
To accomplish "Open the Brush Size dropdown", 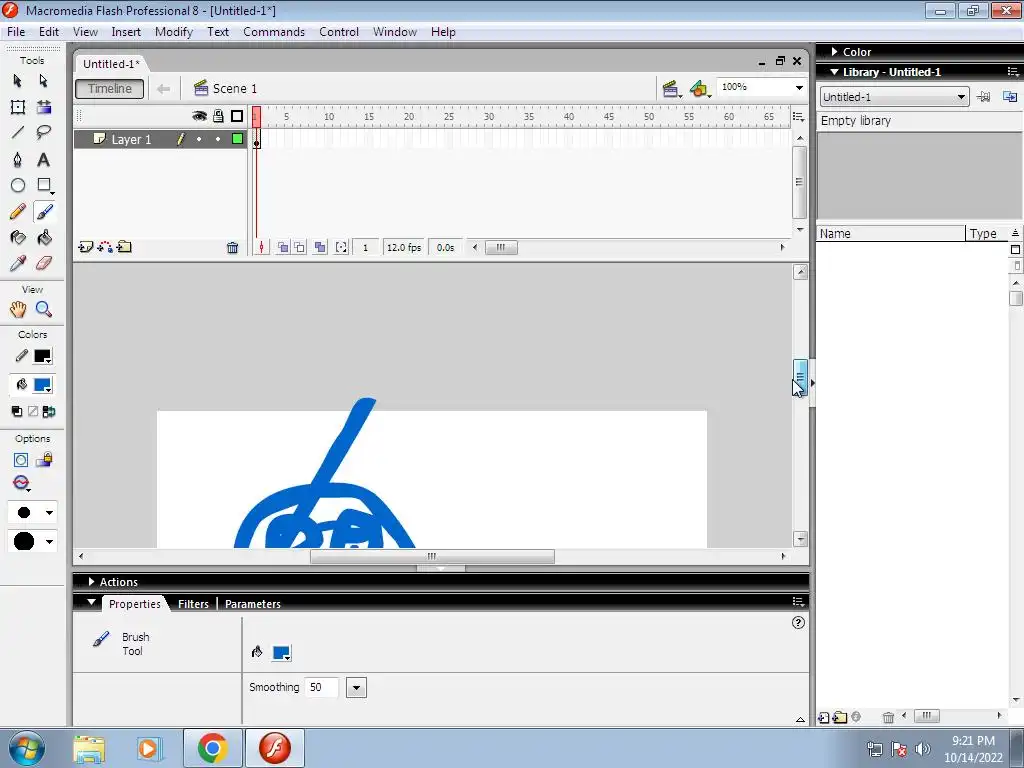I will coord(31,513).
